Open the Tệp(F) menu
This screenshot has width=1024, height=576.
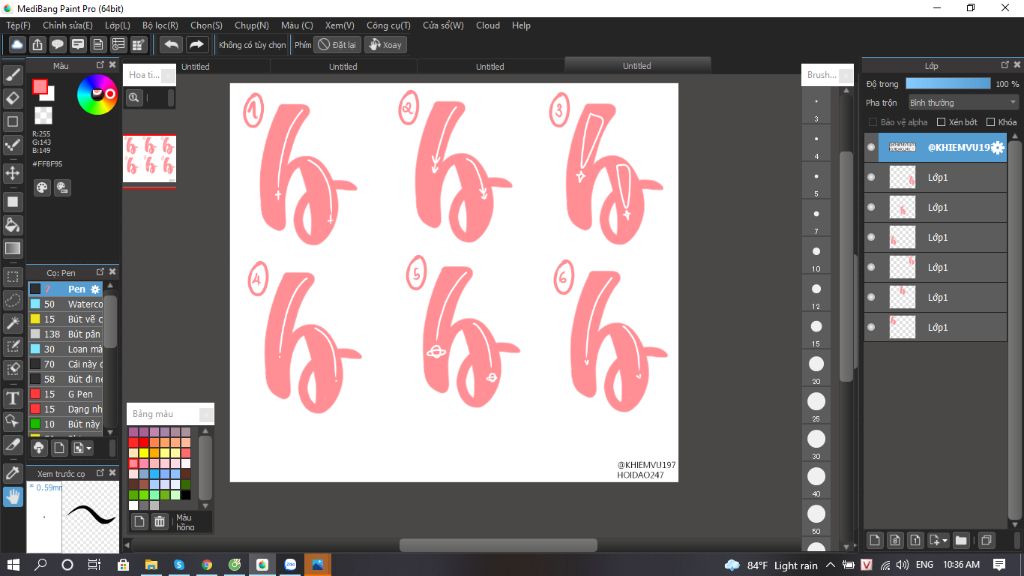point(18,25)
